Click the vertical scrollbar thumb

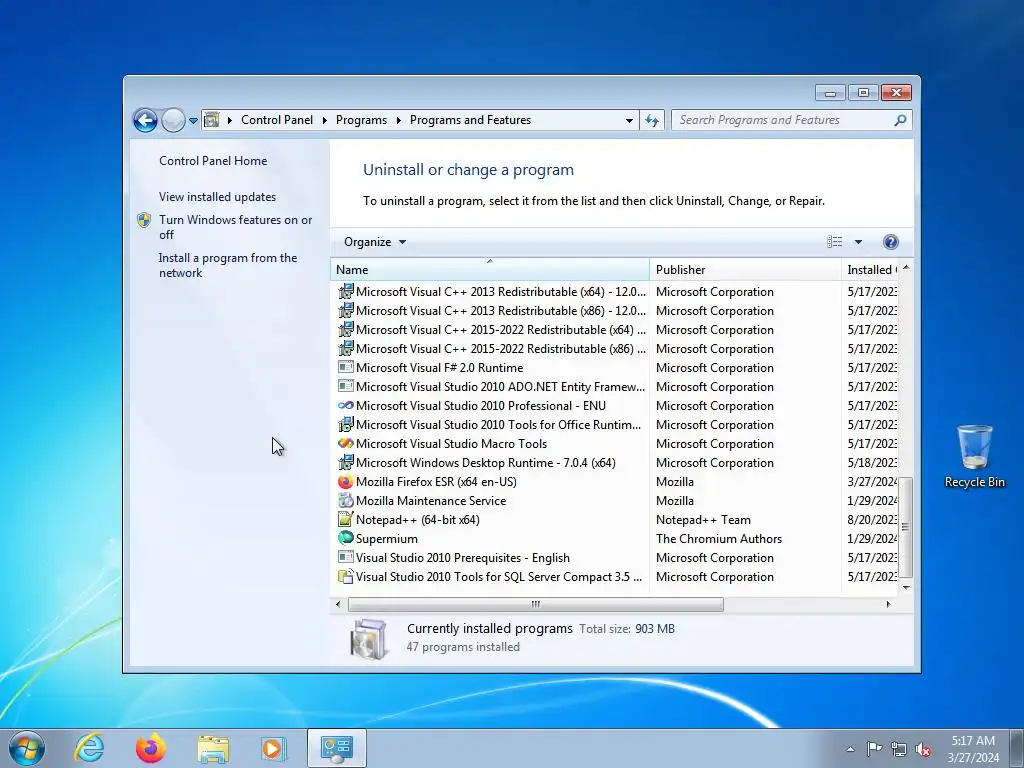click(906, 527)
